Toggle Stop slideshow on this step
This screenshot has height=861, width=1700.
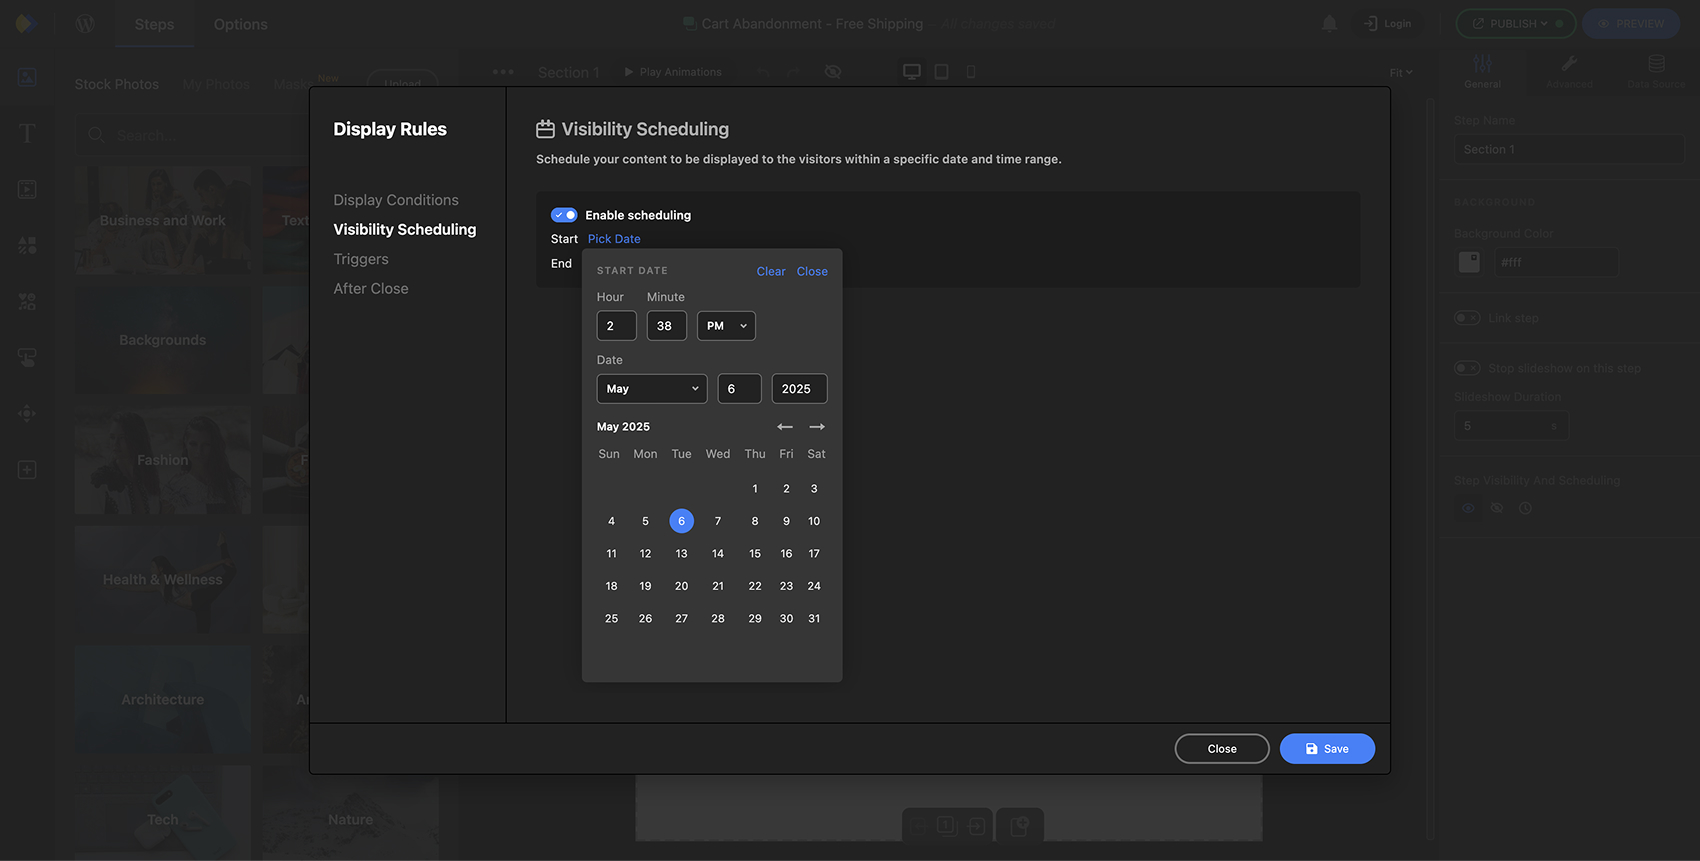(1467, 368)
